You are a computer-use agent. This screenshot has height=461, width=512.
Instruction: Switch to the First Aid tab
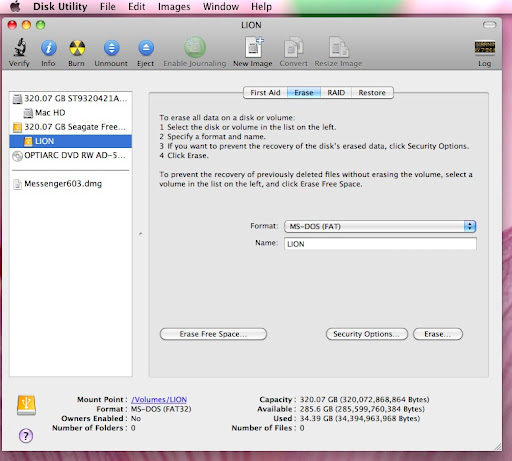[265, 93]
